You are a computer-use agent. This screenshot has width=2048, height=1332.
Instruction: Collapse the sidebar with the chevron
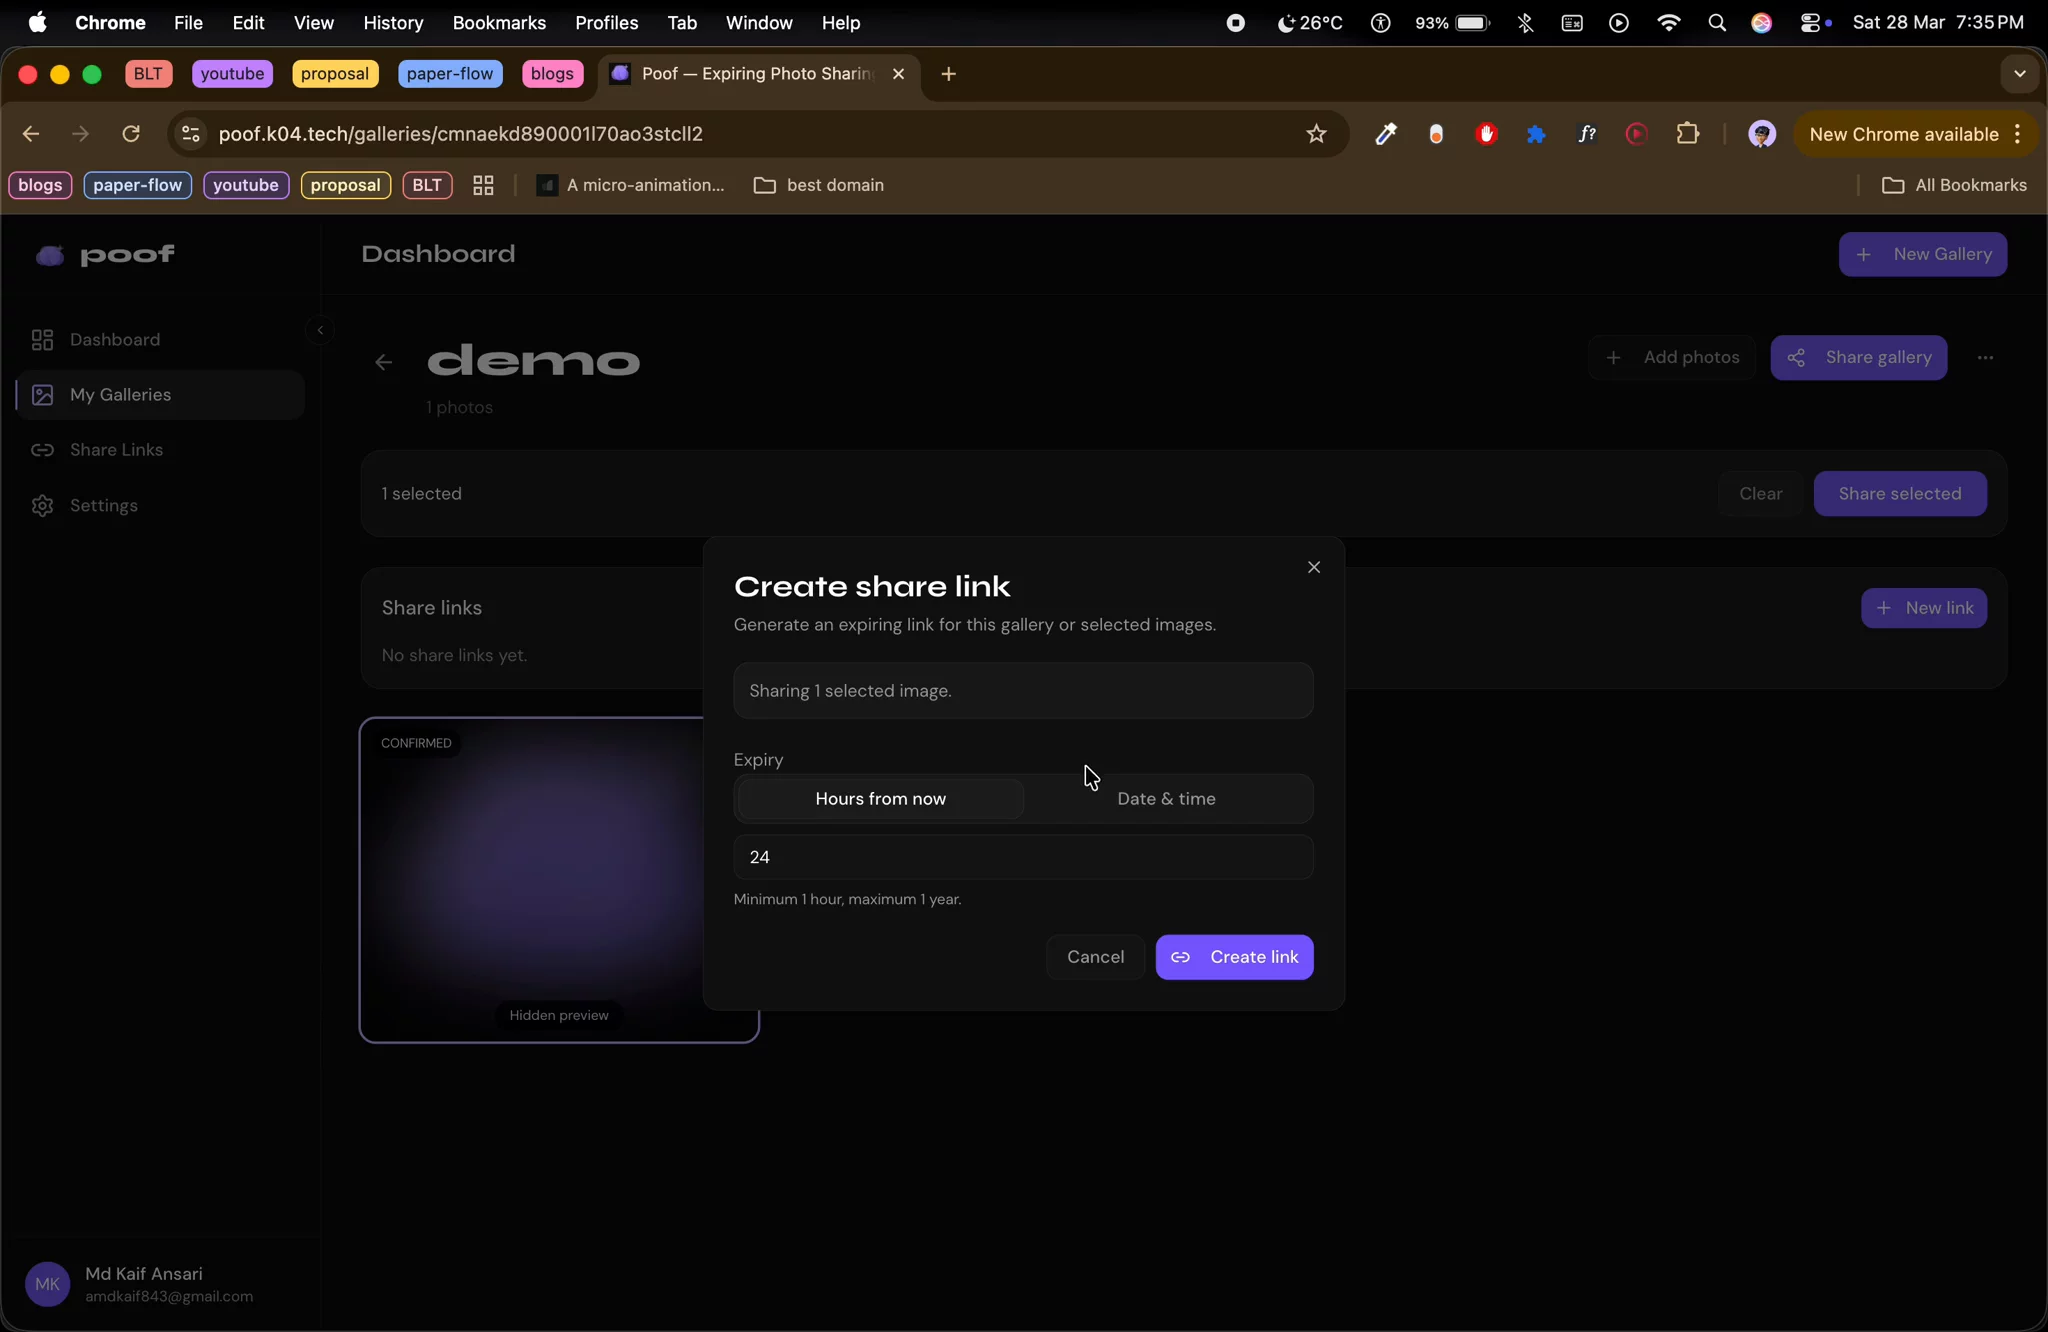pyautogui.click(x=320, y=330)
